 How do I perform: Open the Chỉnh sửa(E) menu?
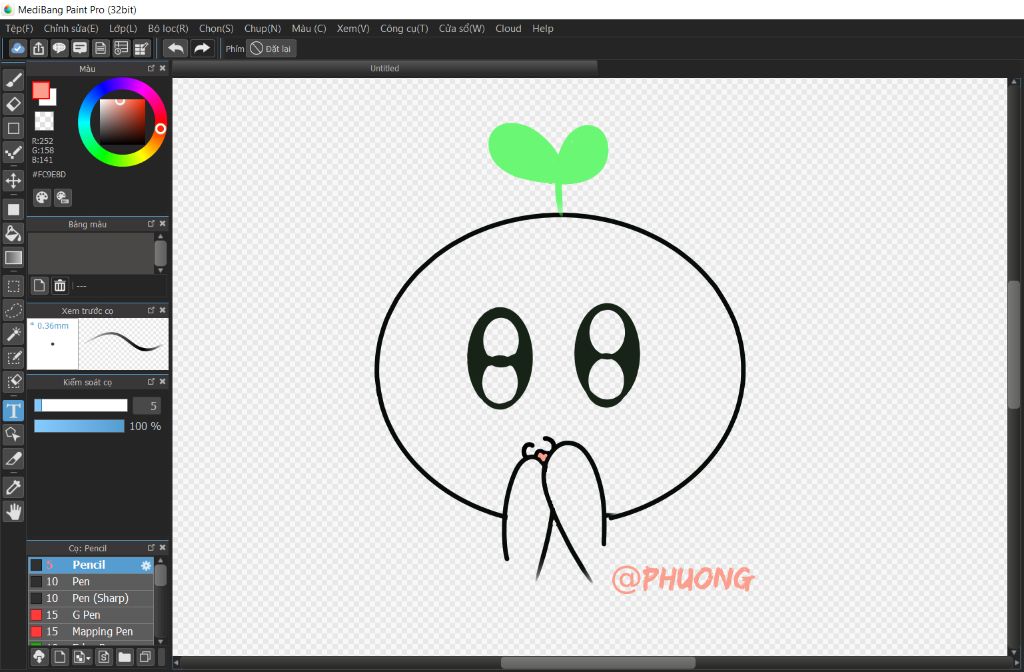point(71,28)
